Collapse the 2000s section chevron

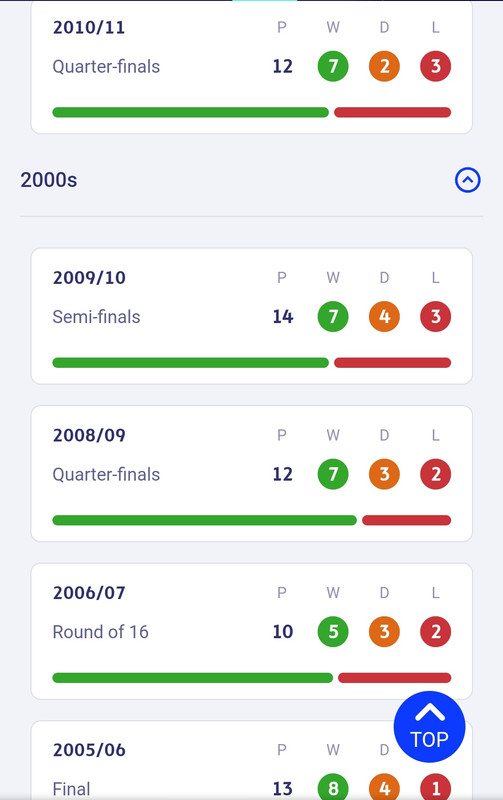(x=467, y=180)
